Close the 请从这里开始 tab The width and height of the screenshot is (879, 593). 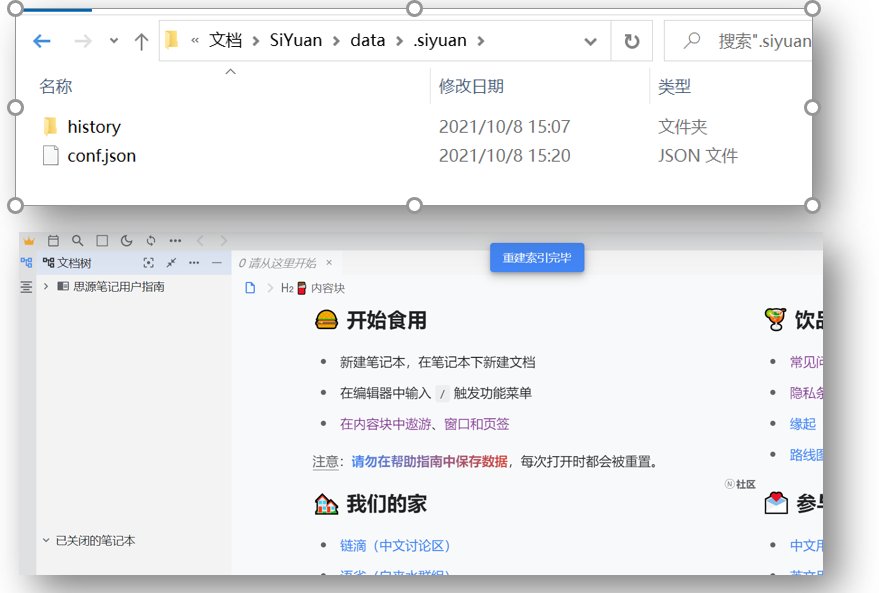(x=329, y=262)
